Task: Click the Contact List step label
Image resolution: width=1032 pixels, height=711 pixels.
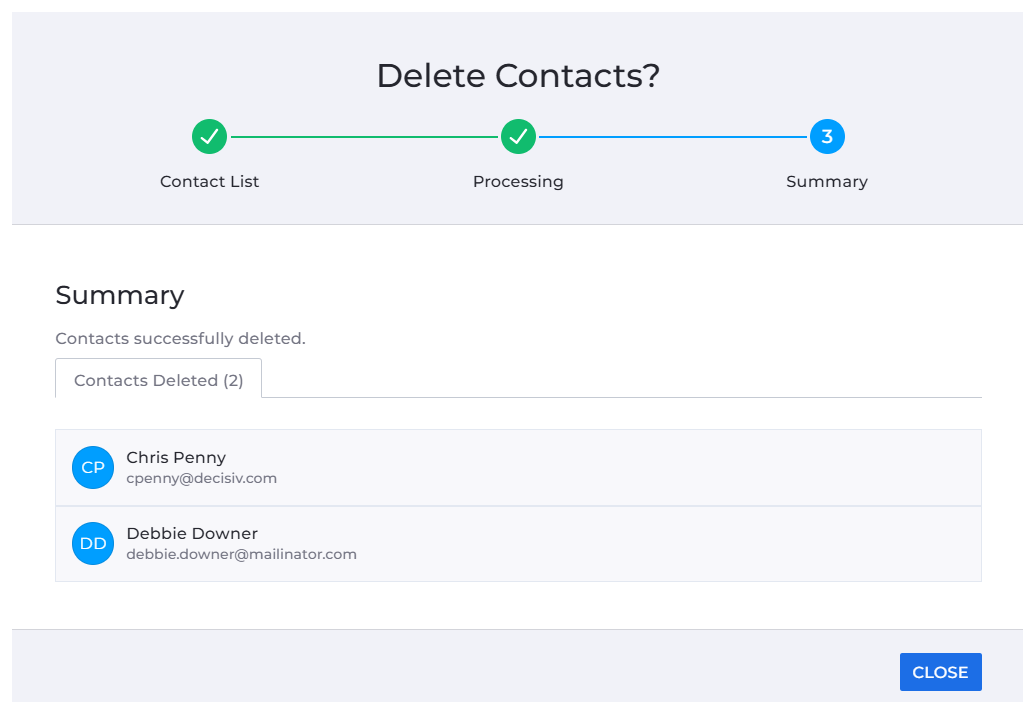Action: click(x=209, y=182)
